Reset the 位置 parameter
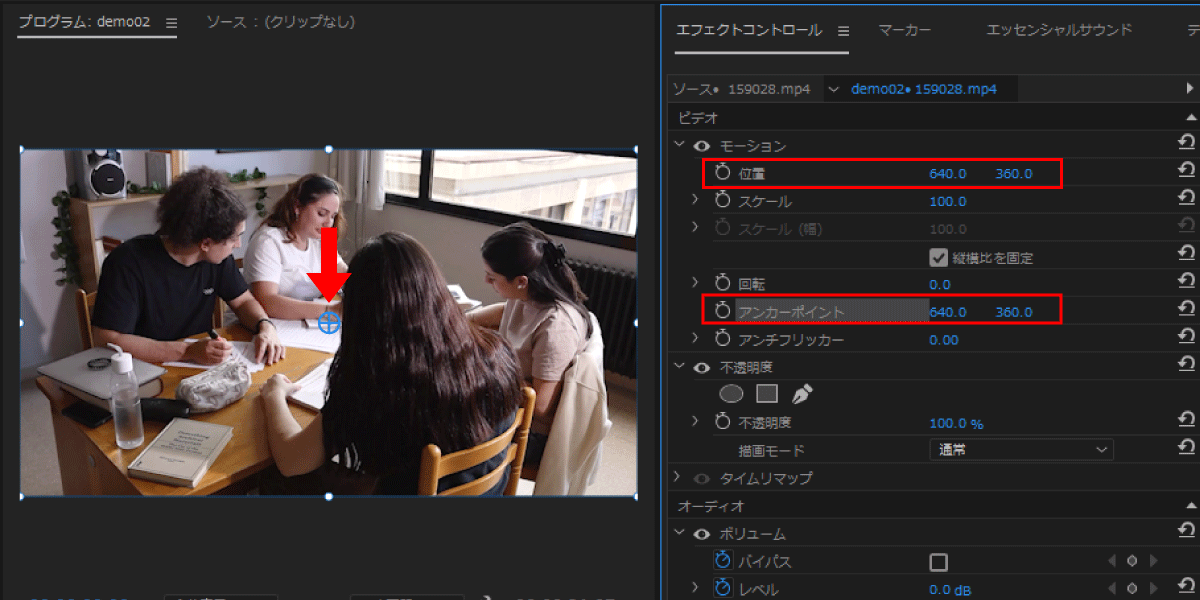The width and height of the screenshot is (1200, 600). pos(1186,171)
